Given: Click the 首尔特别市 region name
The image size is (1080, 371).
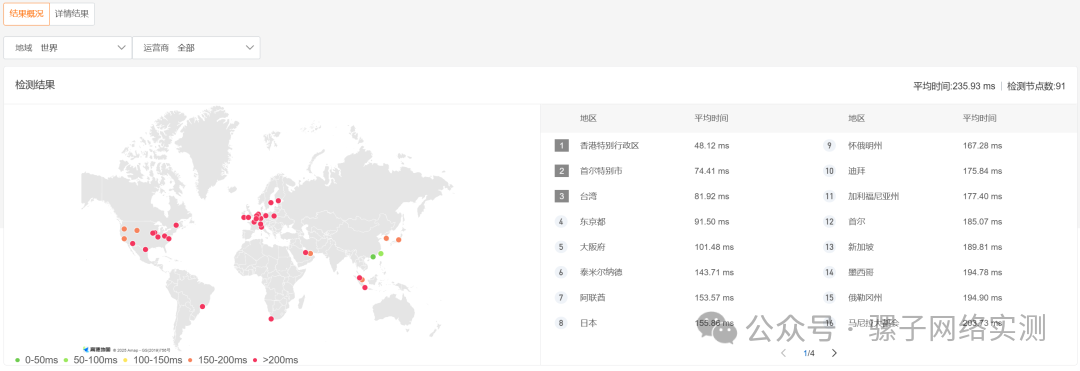Looking at the screenshot, I should click(x=601, y=171).
